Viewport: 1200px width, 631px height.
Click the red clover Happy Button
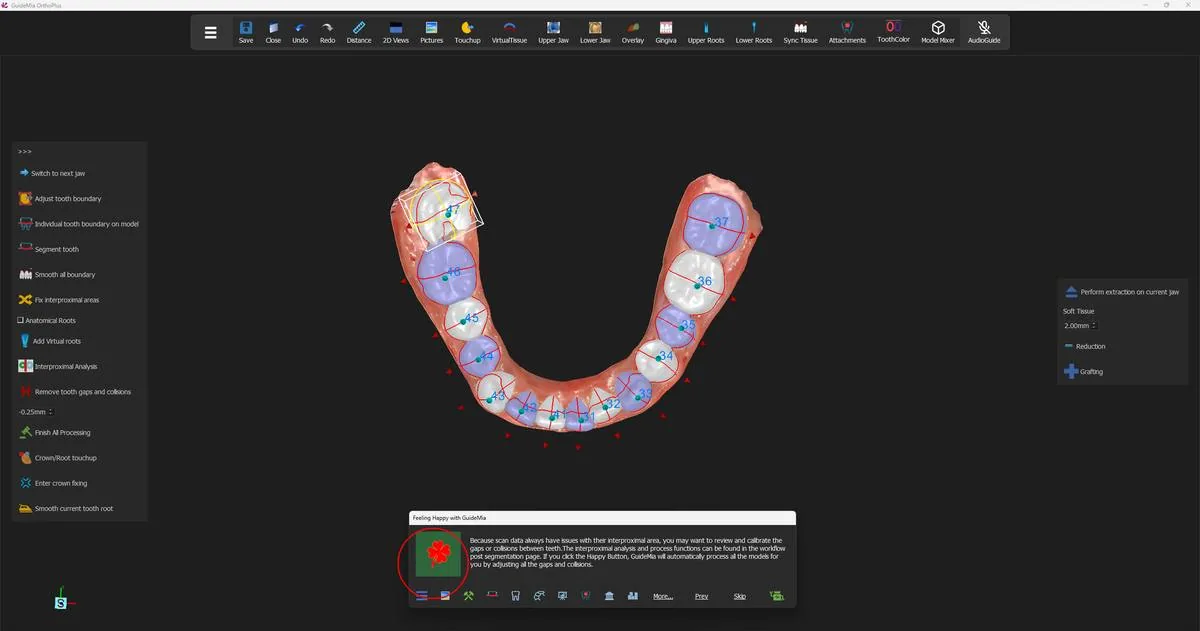pos(438,553)
